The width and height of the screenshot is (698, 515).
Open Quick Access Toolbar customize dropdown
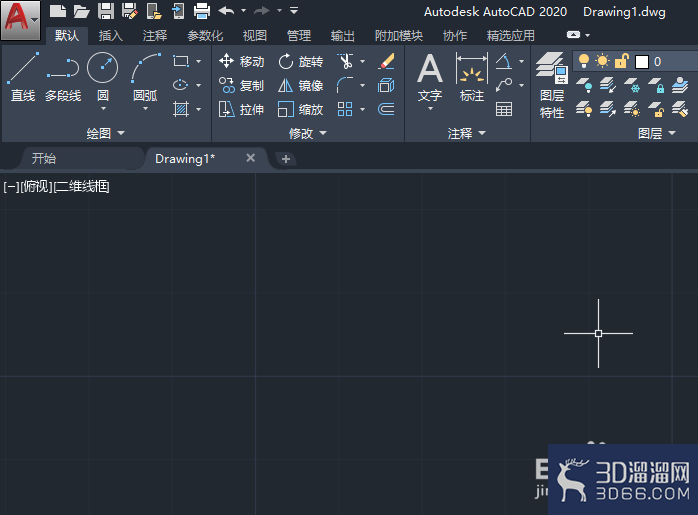tap(294, 10)
